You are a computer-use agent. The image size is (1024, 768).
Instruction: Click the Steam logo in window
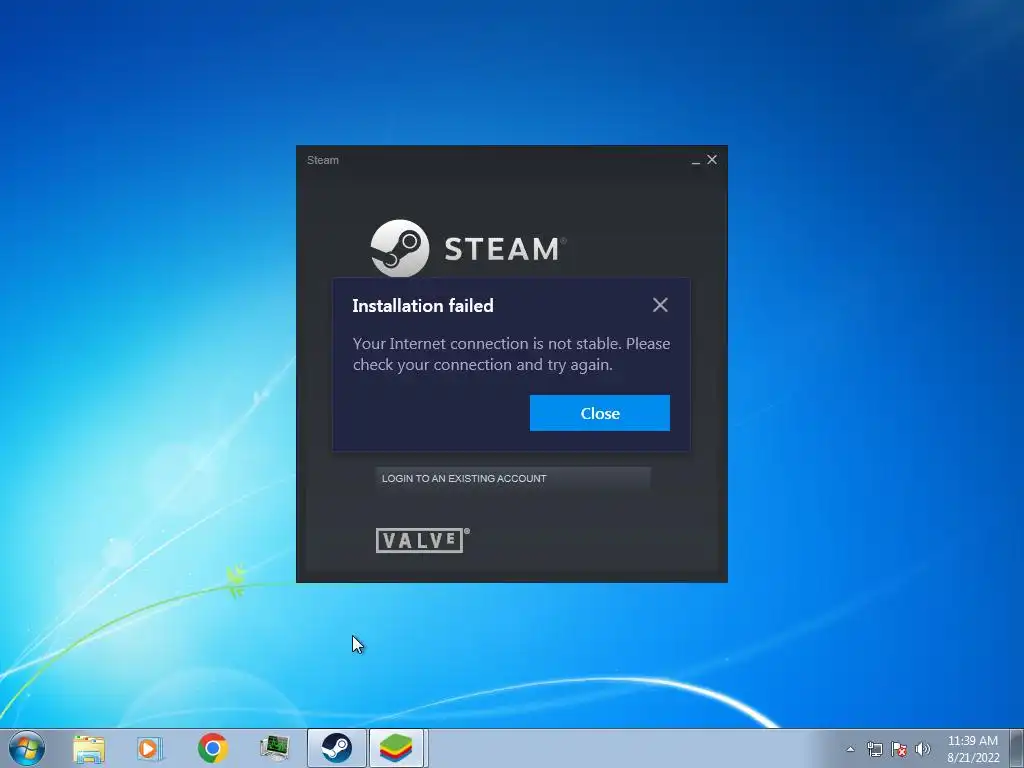point(468,248)
